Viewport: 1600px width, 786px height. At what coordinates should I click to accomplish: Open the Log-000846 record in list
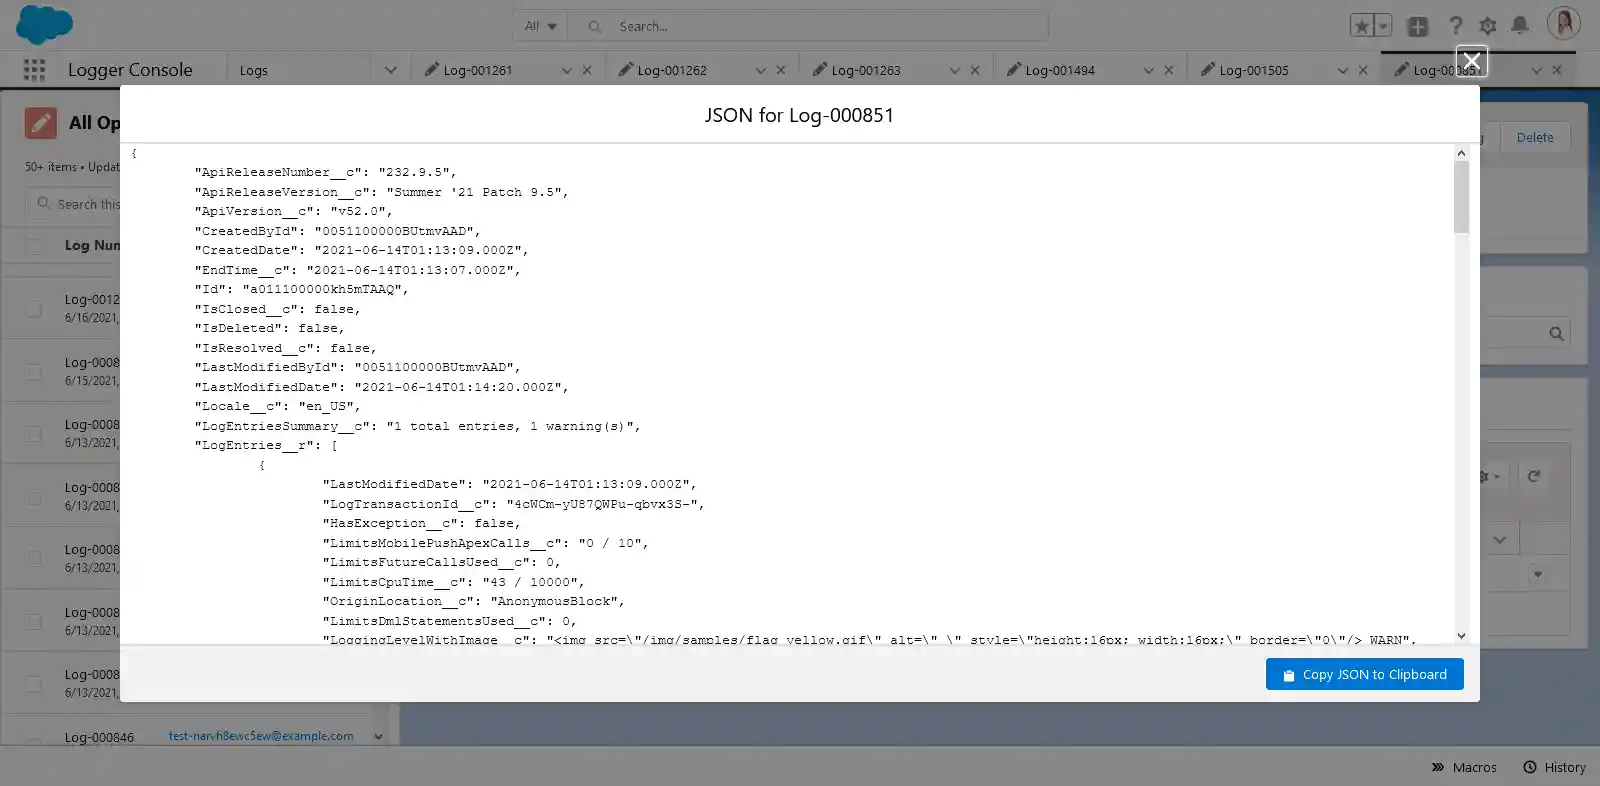[99, 738]
